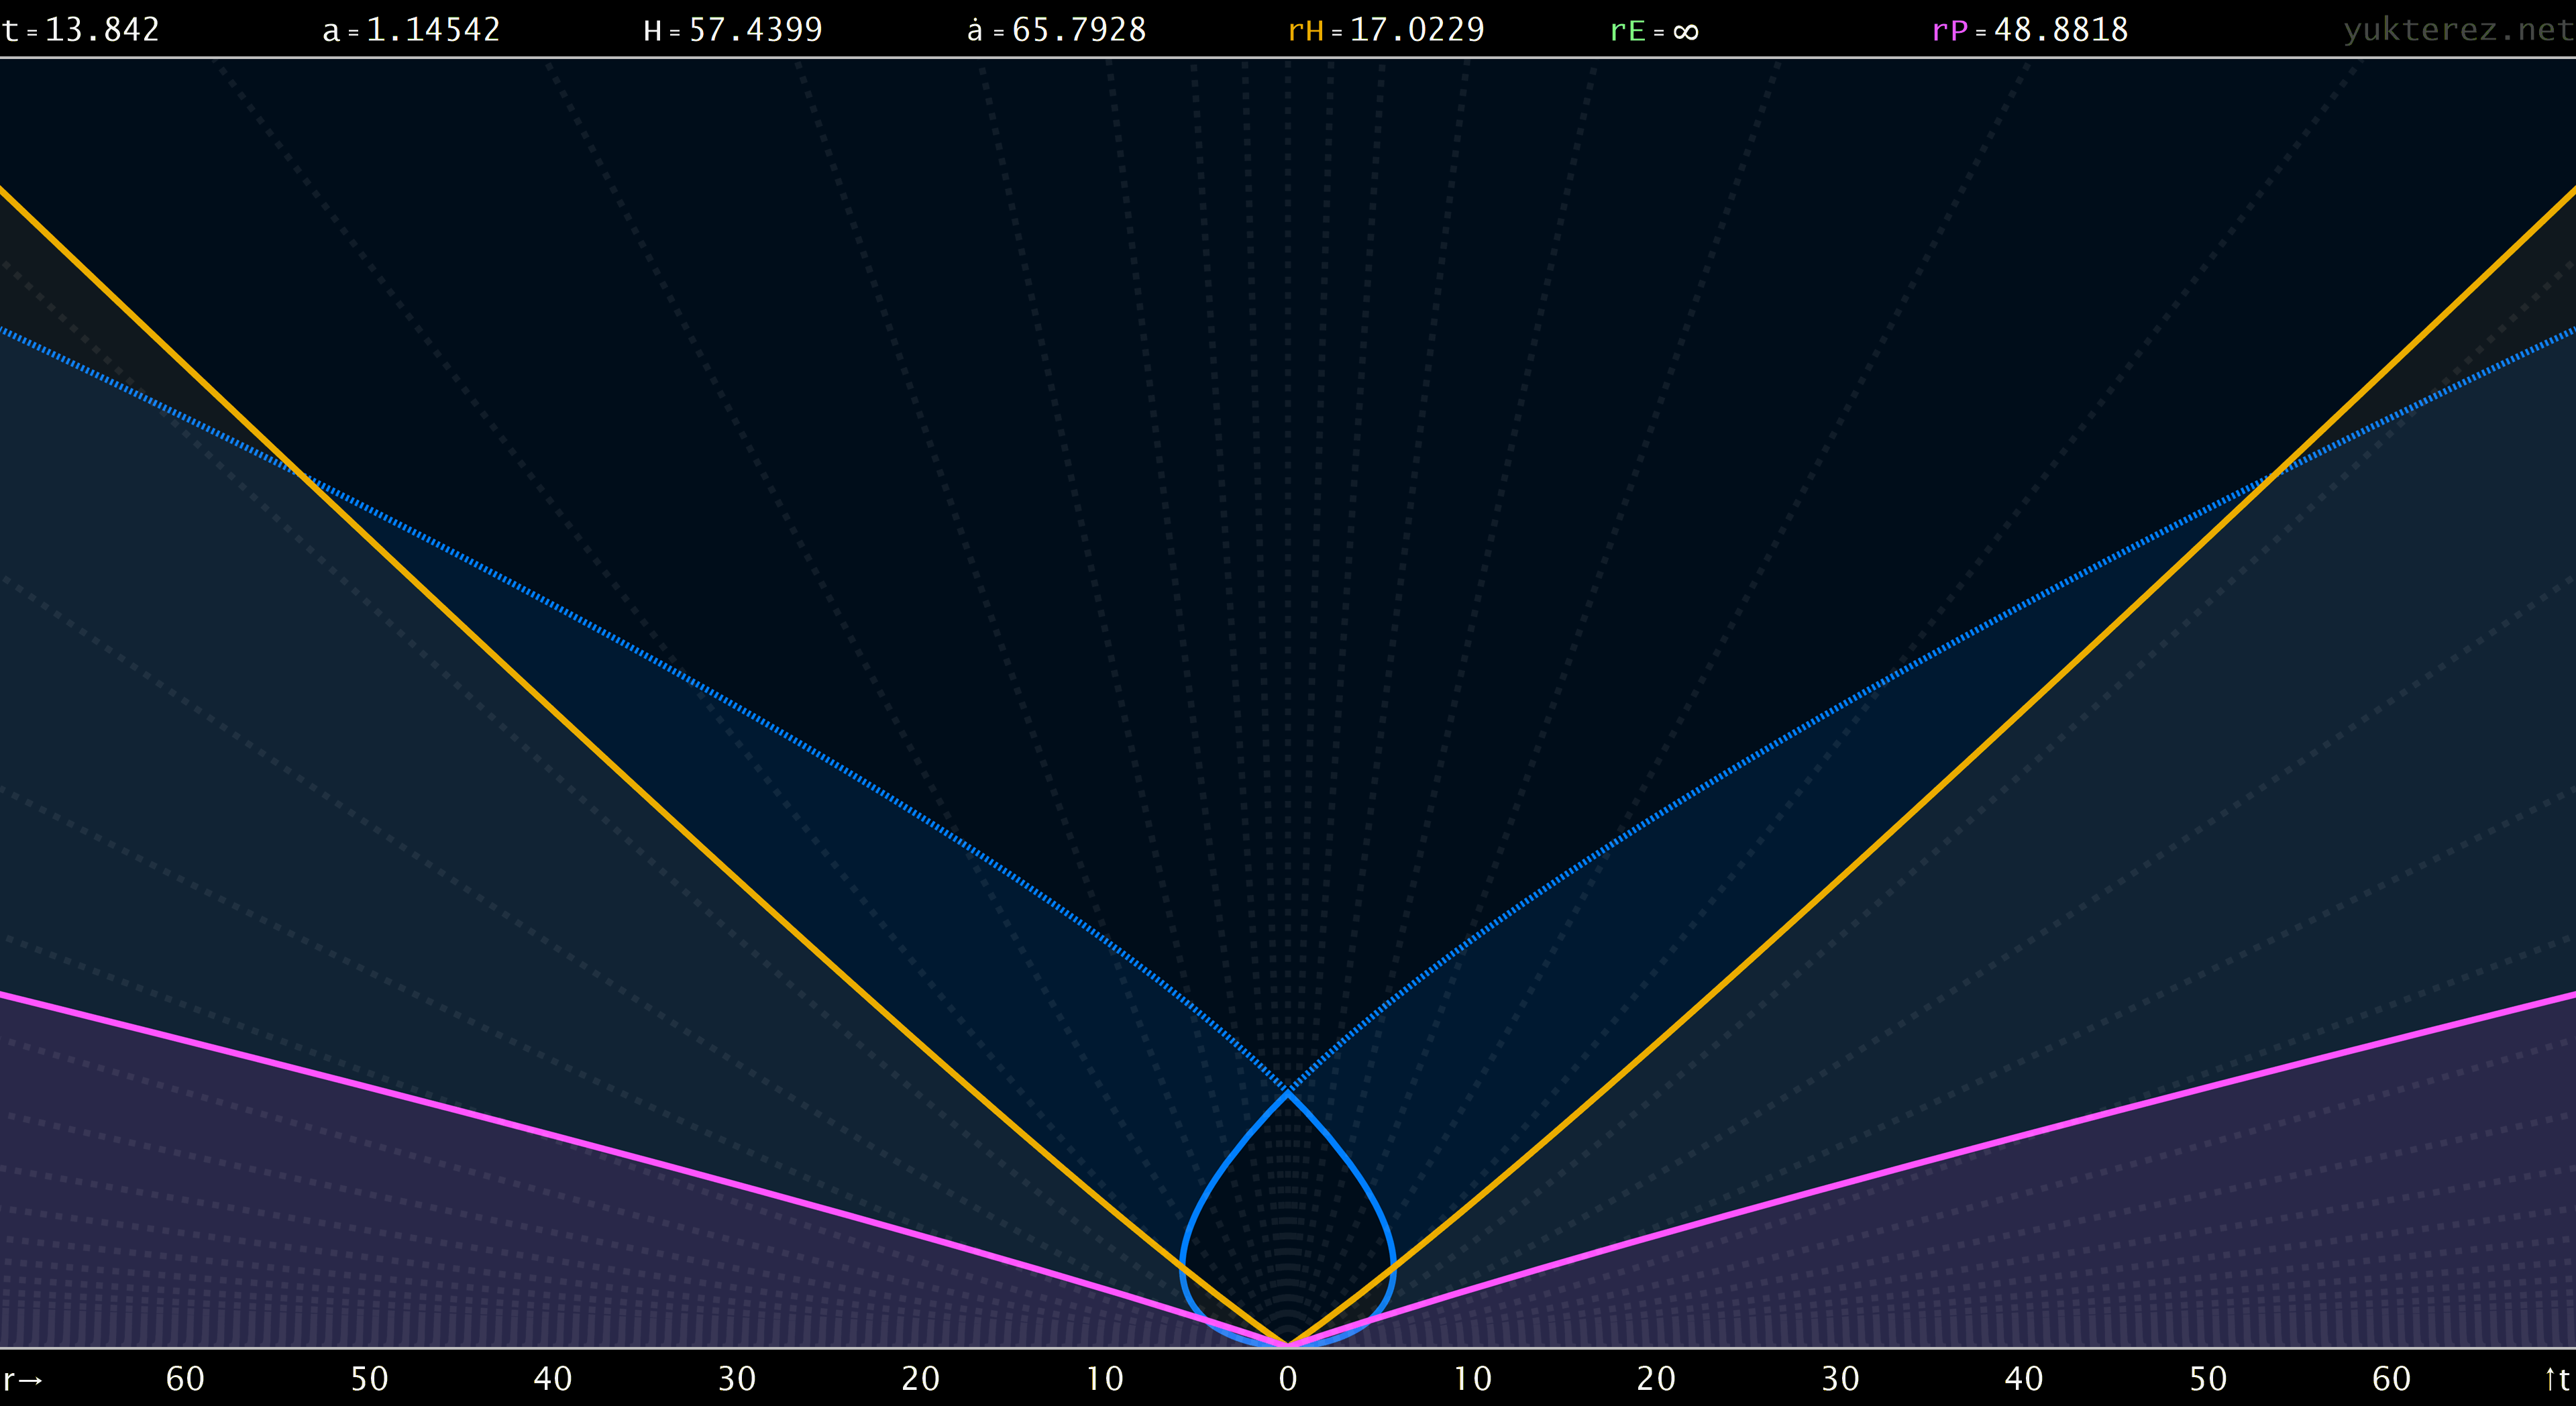
Task: Click the left 40 axis tick
Action: [x=553, y=1380]
